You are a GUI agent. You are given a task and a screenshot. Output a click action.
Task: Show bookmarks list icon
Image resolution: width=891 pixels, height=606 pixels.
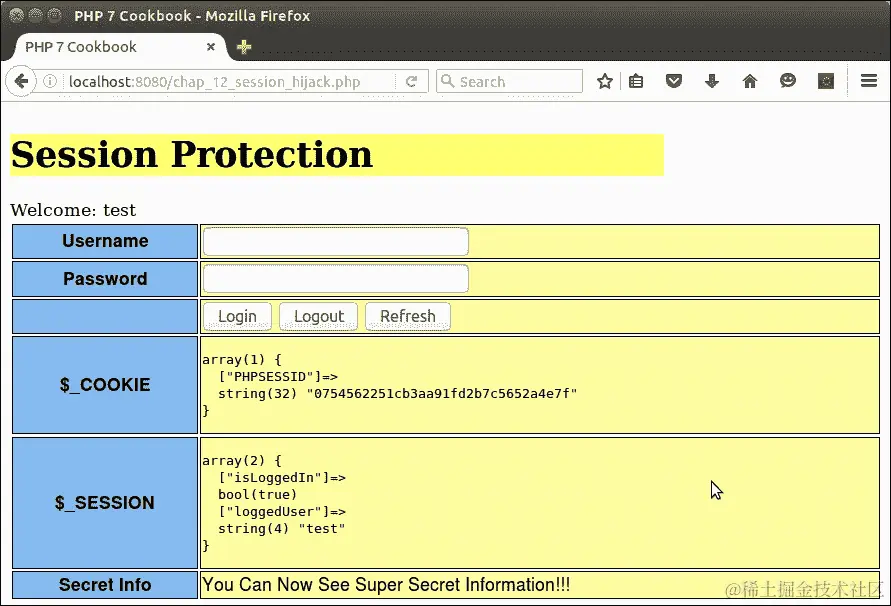pos(636,81)
